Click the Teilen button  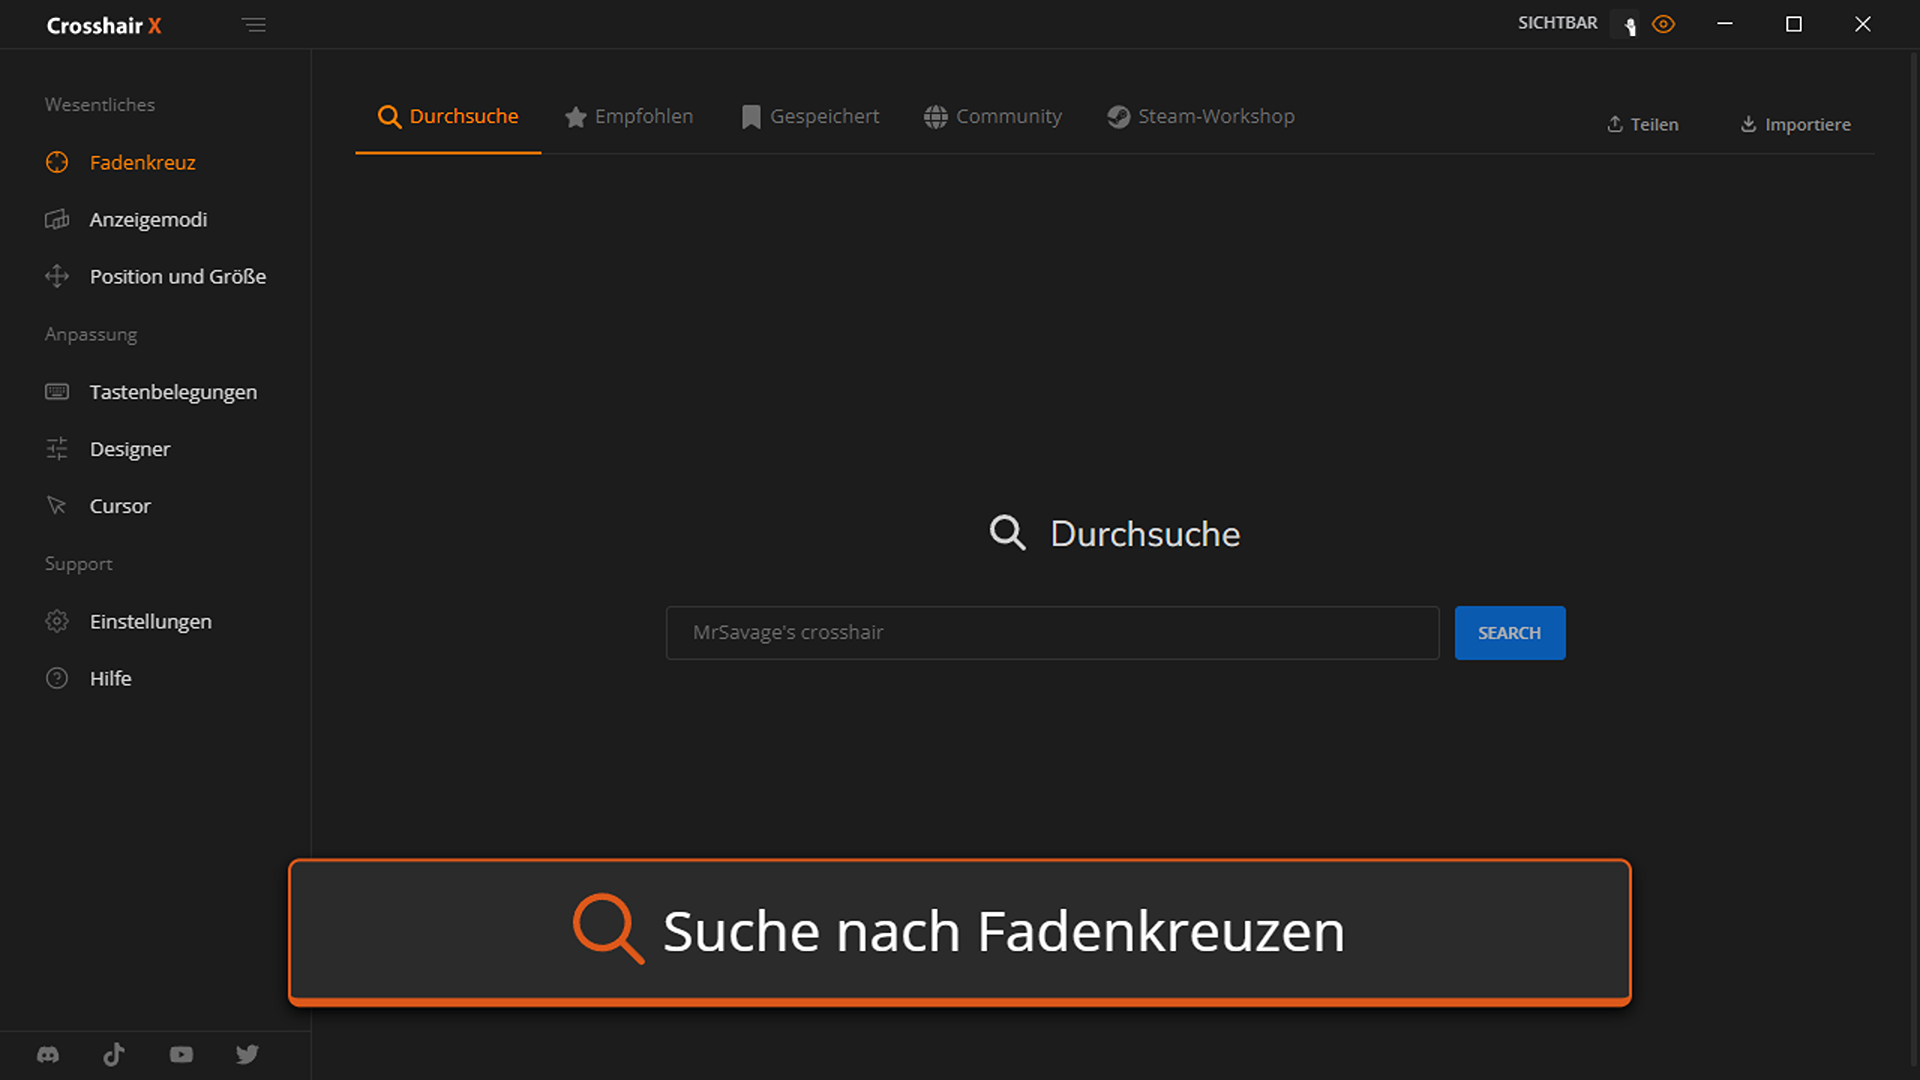1643,124
